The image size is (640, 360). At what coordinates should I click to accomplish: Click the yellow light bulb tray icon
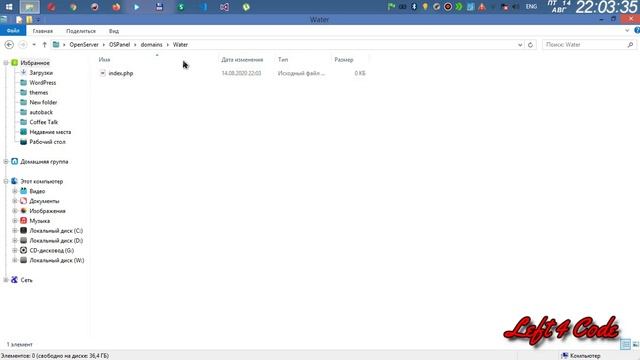coord(425,7)
